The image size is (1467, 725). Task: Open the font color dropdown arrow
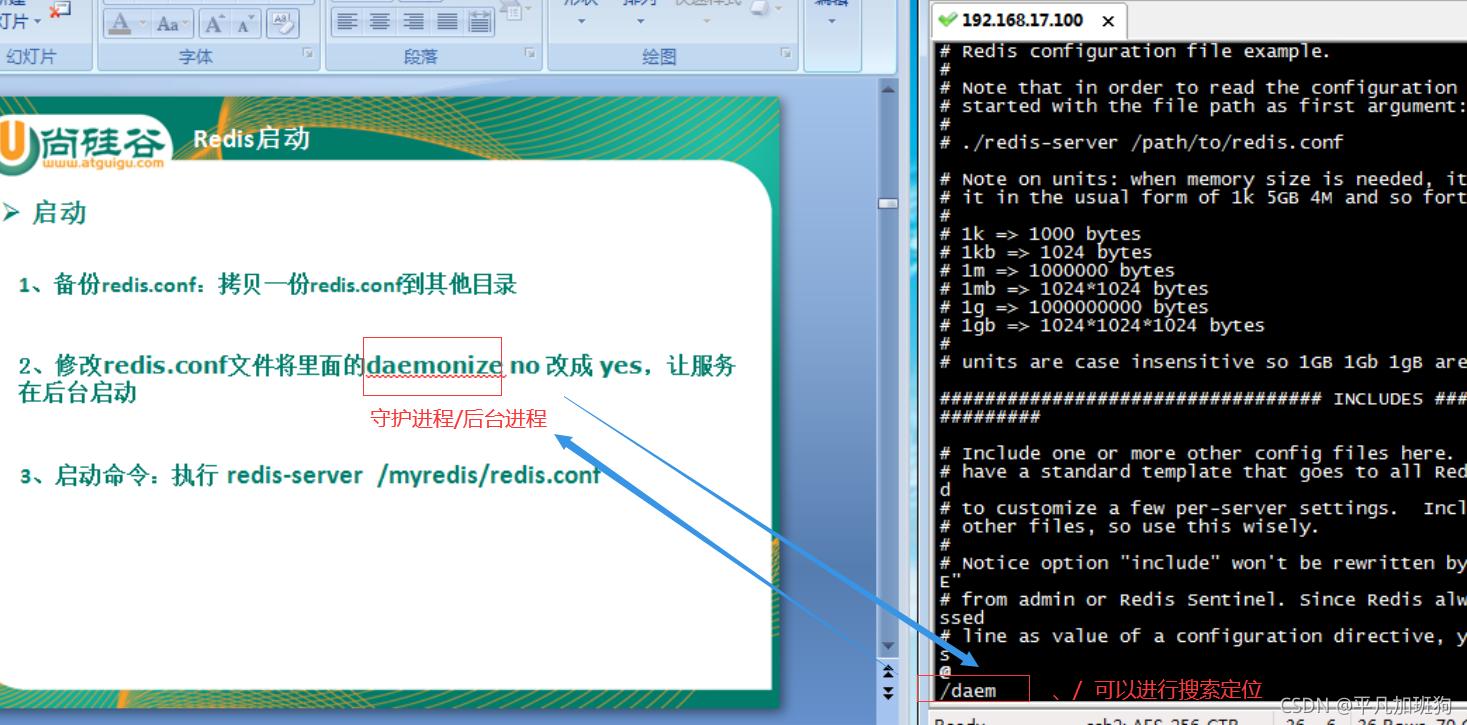(142, 23)
